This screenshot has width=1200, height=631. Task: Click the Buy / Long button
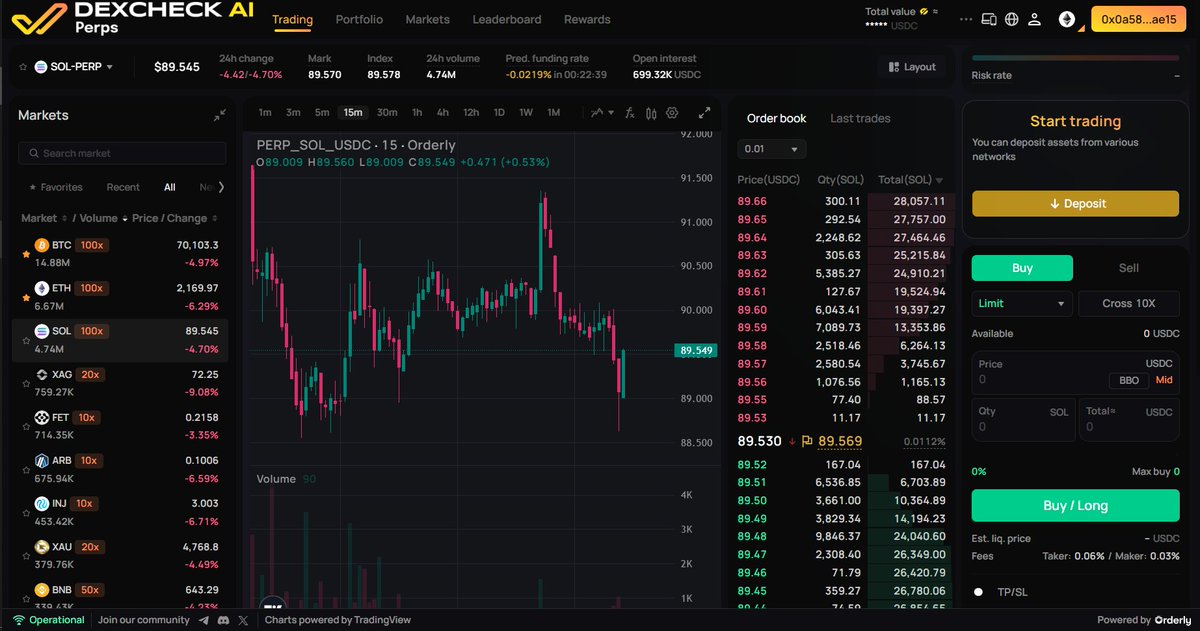[x=1075, y=505]
